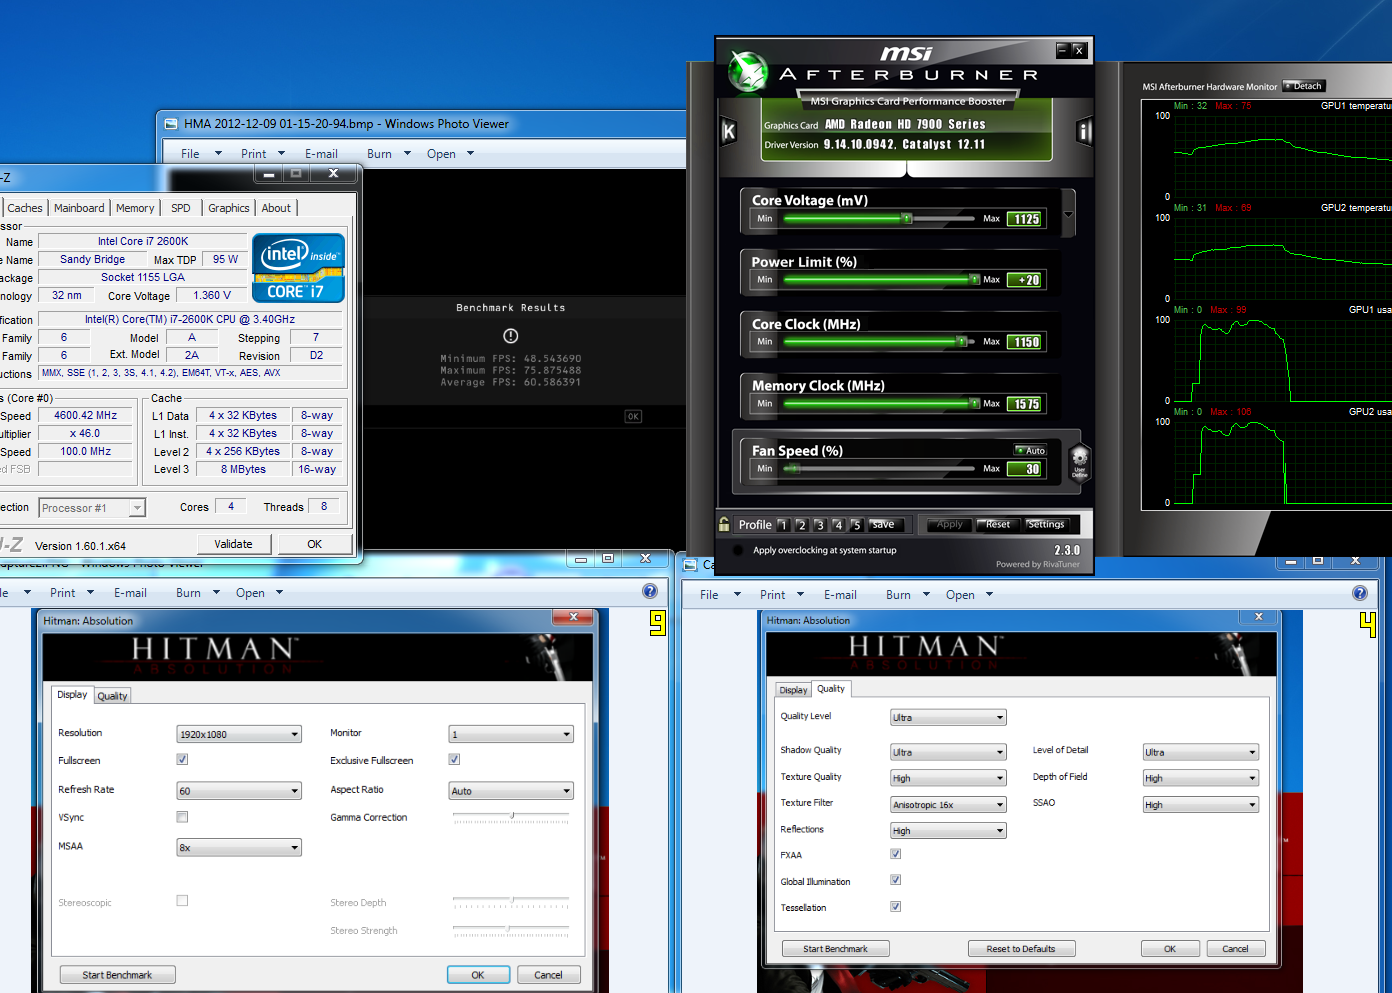Click Cancel in the Hitman Quality dialog
The width and height of the screenshot is (1392, 993).
point(1235,949)
